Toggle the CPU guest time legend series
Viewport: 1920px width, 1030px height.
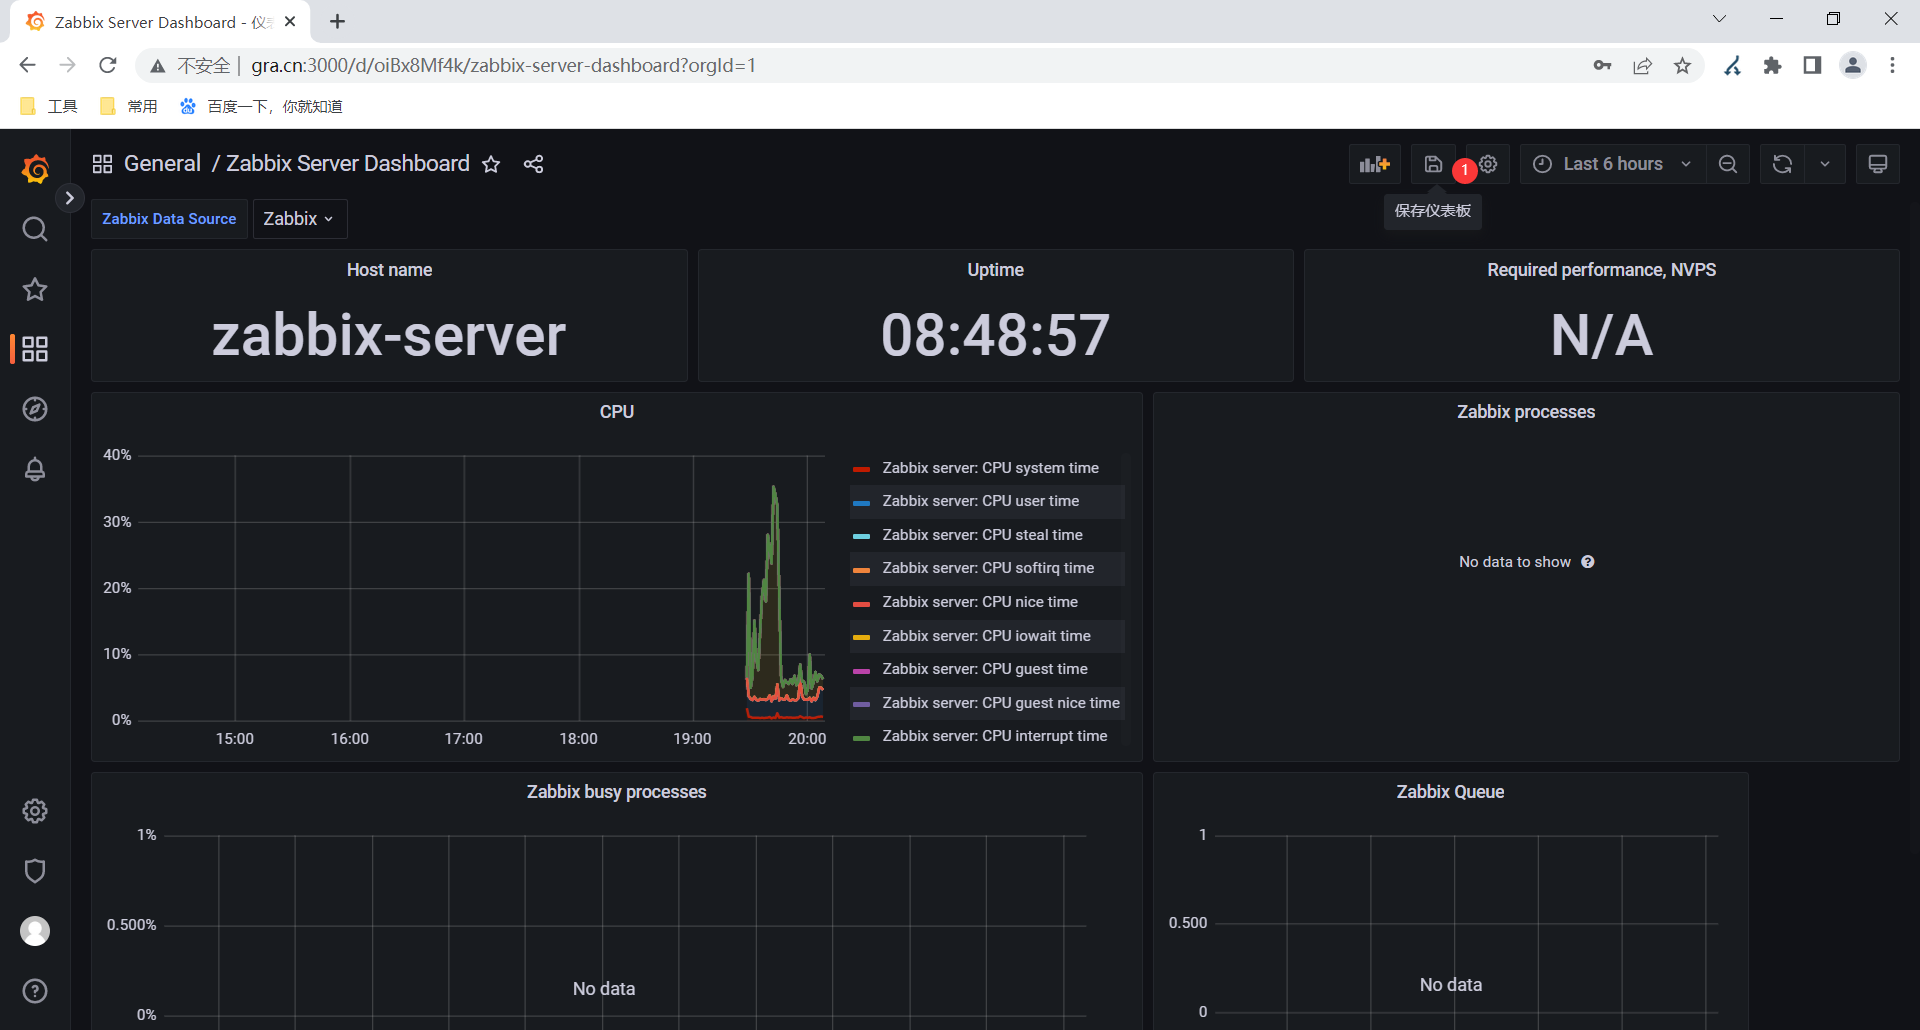[985, 669]
